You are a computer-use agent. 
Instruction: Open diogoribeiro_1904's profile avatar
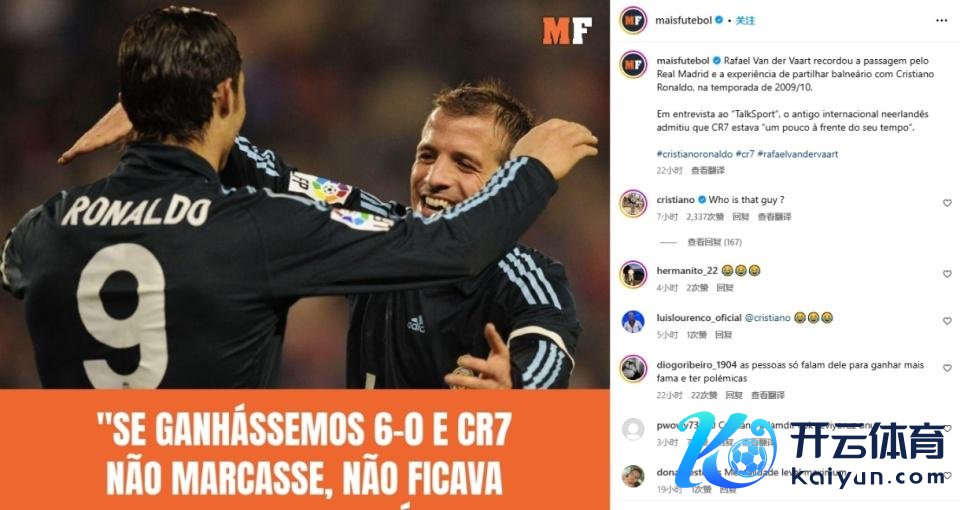point(633,369)
